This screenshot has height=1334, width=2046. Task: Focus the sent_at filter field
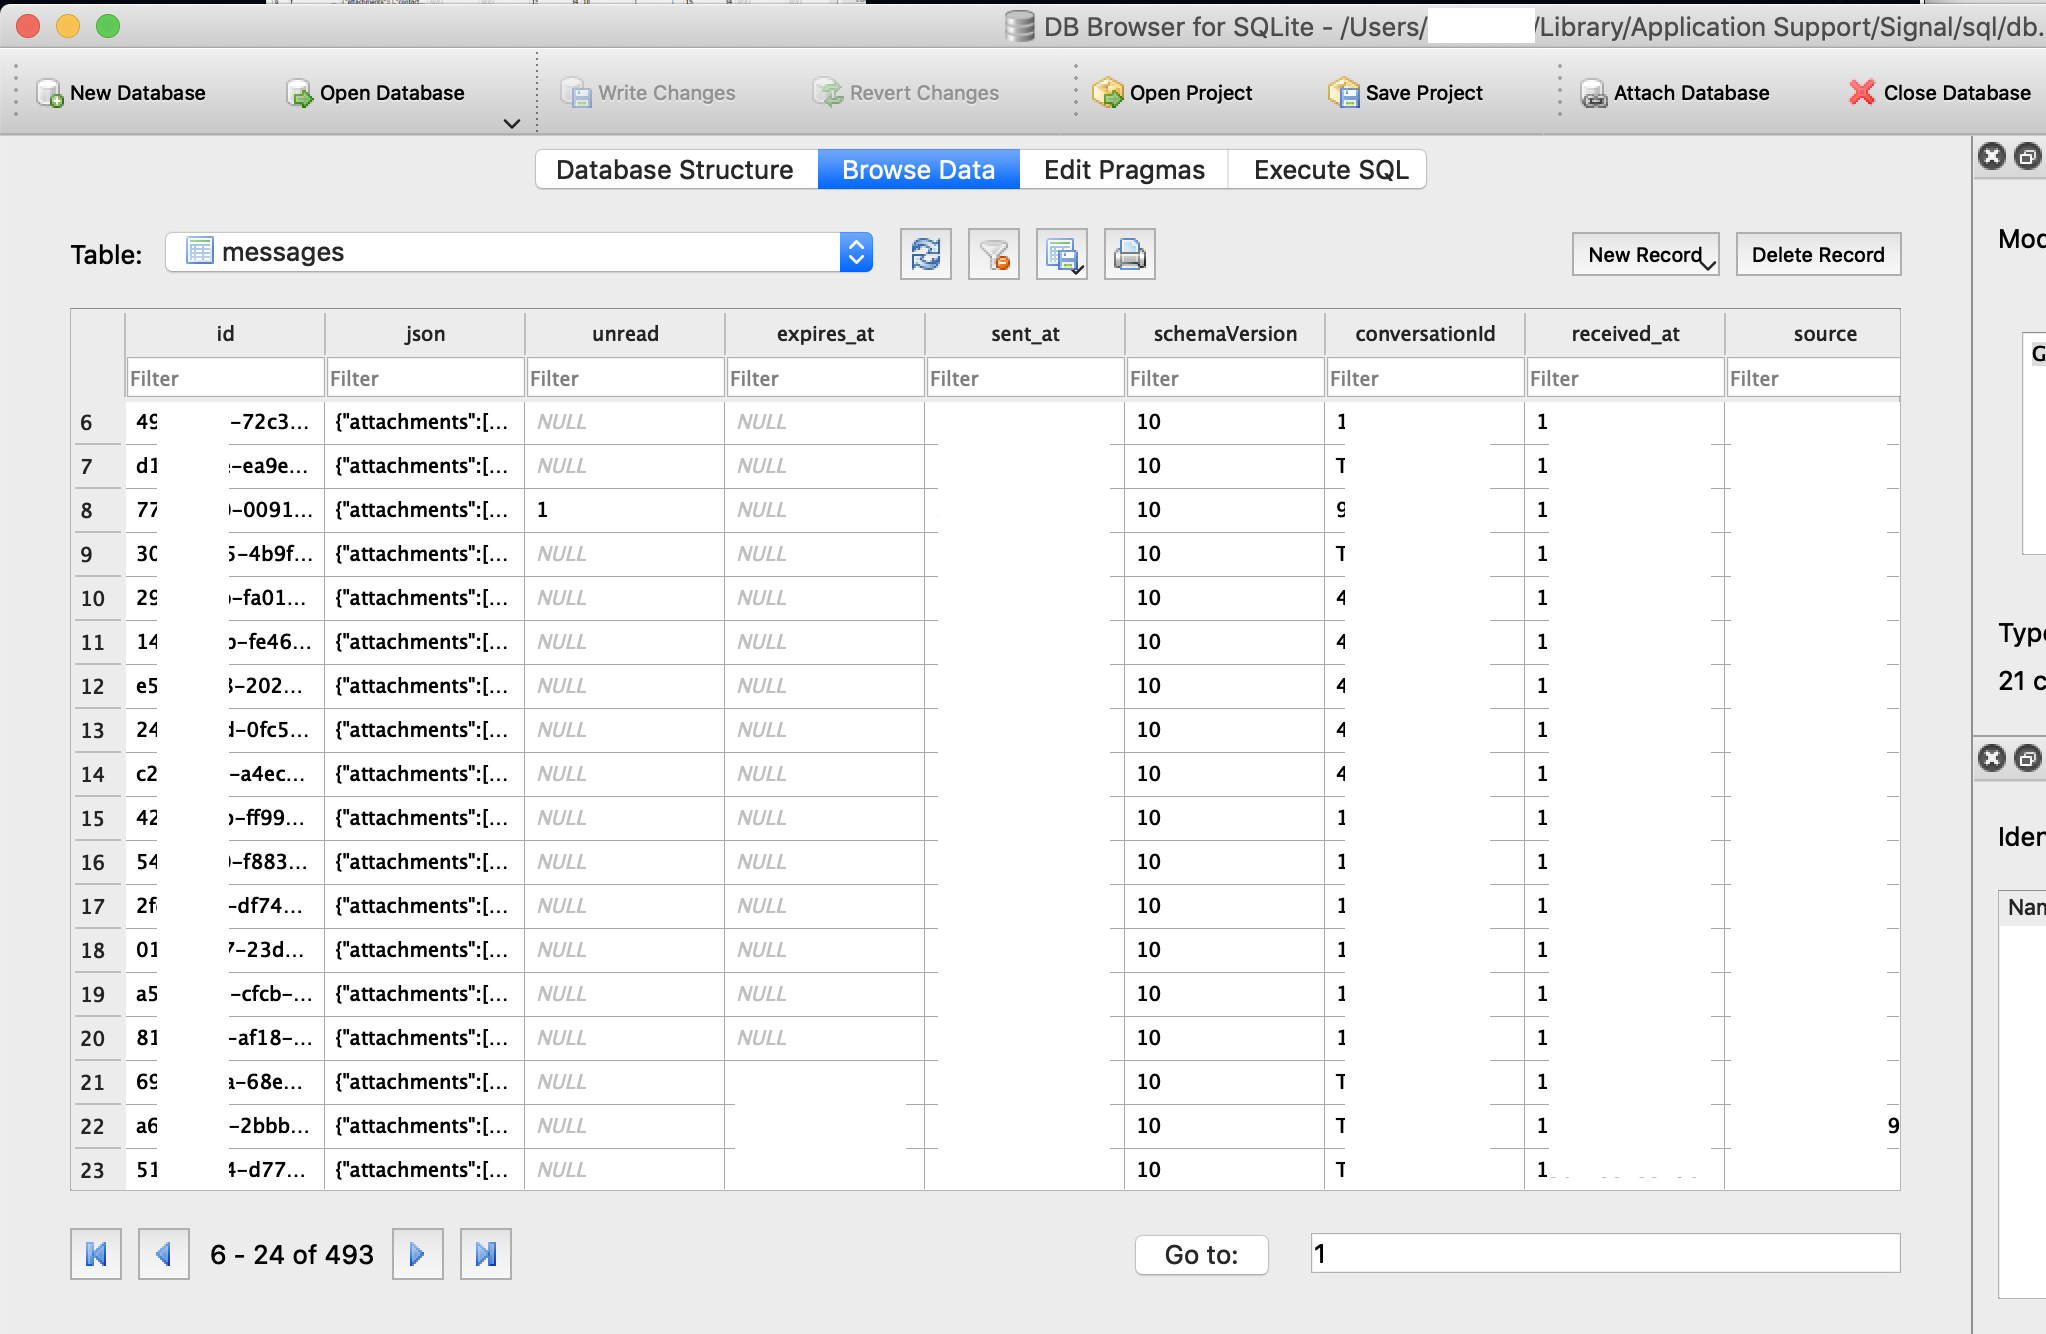[x=1025, y=378]
